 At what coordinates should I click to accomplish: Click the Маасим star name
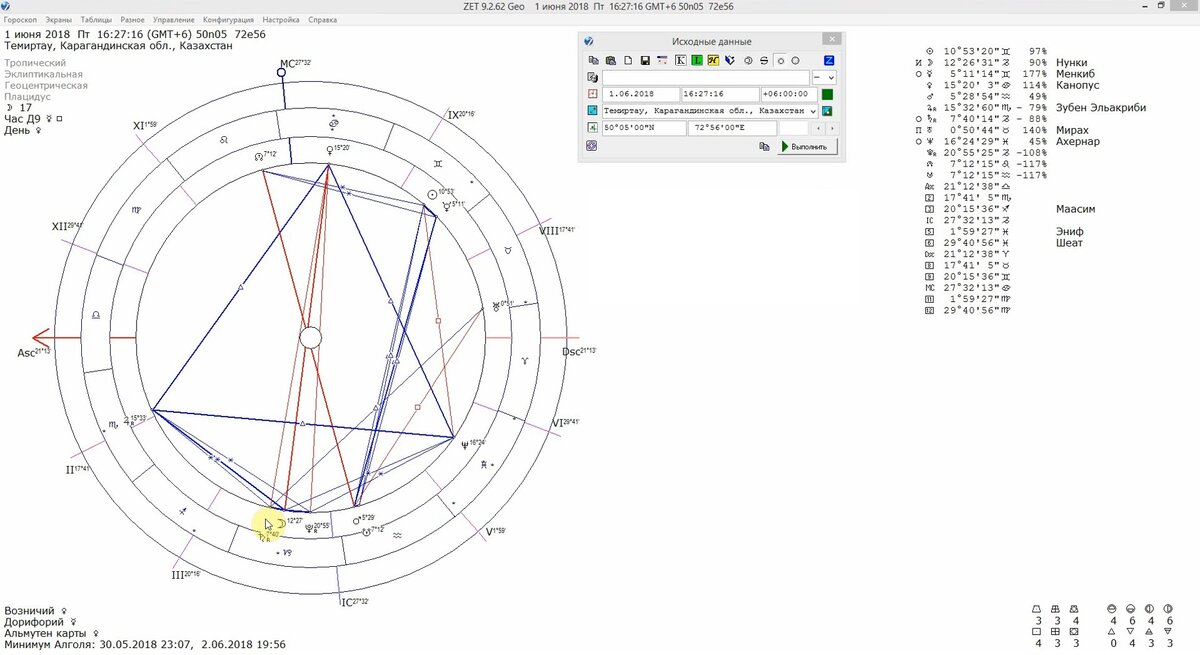pos(1075,209)
